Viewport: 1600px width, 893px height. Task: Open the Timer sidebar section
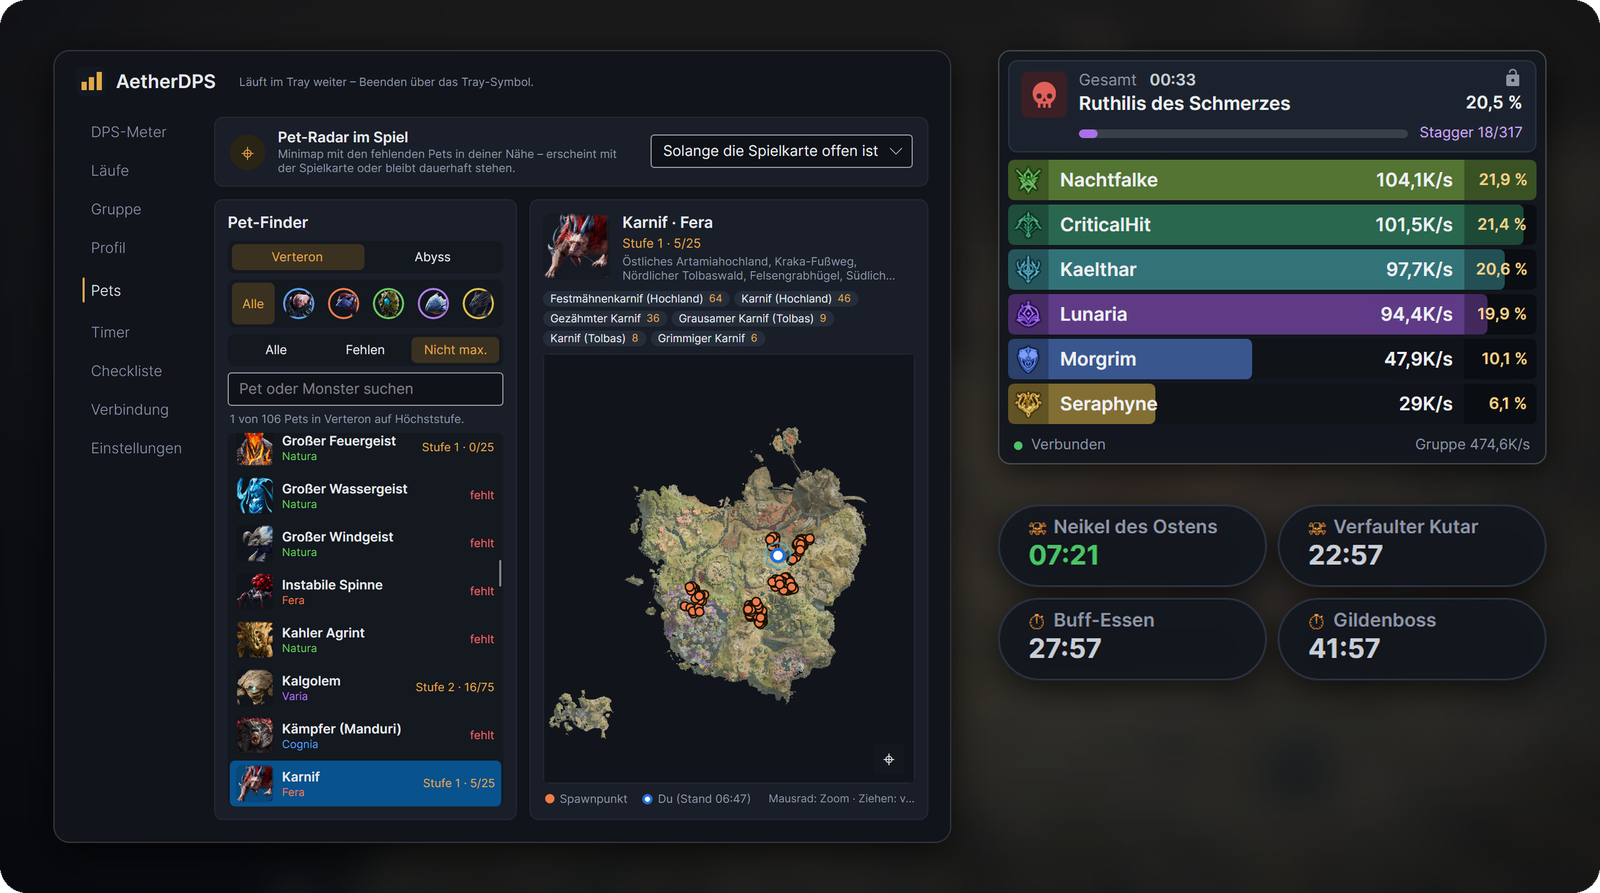(110, 332)
